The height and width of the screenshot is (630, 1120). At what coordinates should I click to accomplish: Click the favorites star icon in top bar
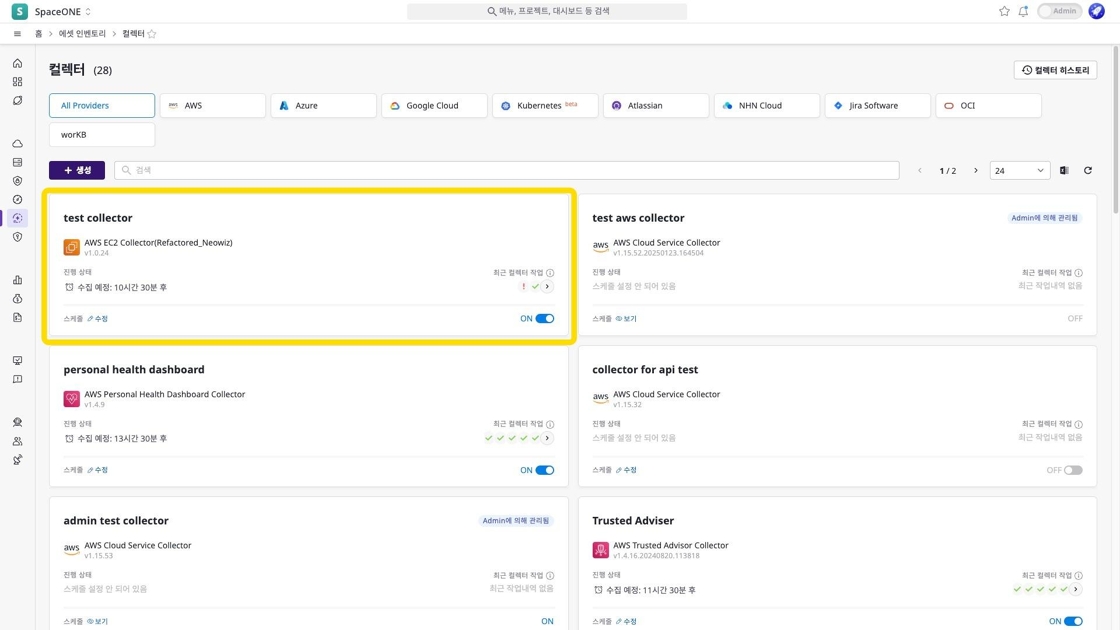click(1004, 12)
